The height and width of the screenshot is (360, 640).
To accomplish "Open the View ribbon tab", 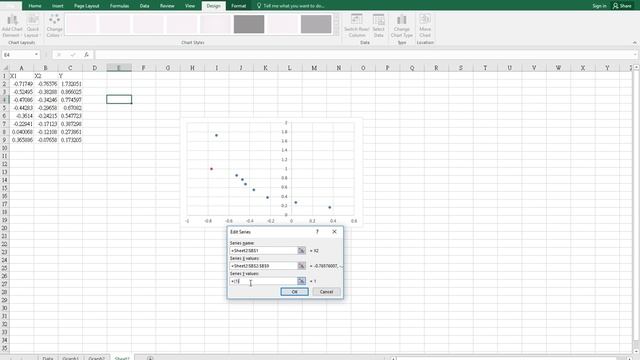I will click(190, 6).
